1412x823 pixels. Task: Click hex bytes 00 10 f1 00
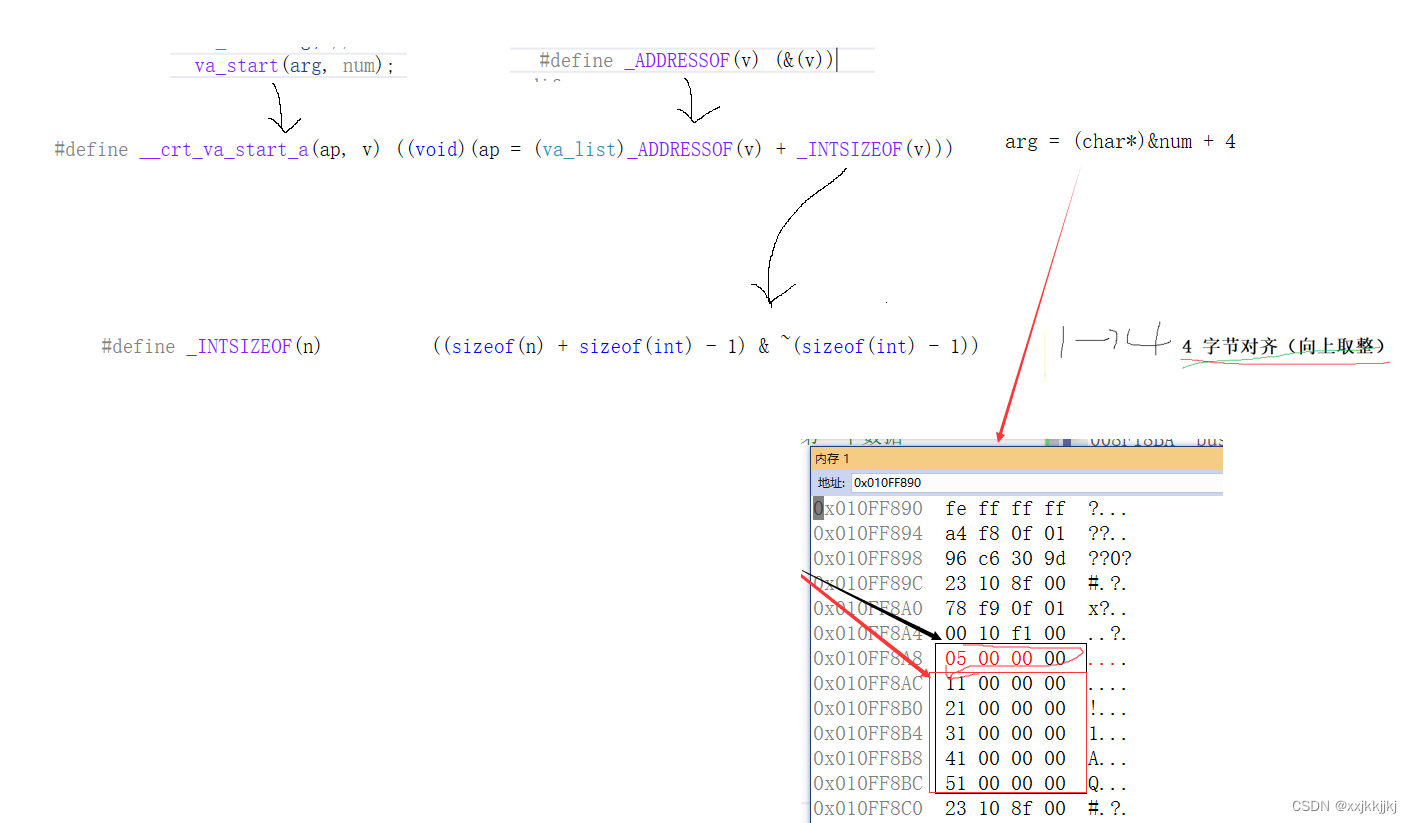(x=1005, y=634)
